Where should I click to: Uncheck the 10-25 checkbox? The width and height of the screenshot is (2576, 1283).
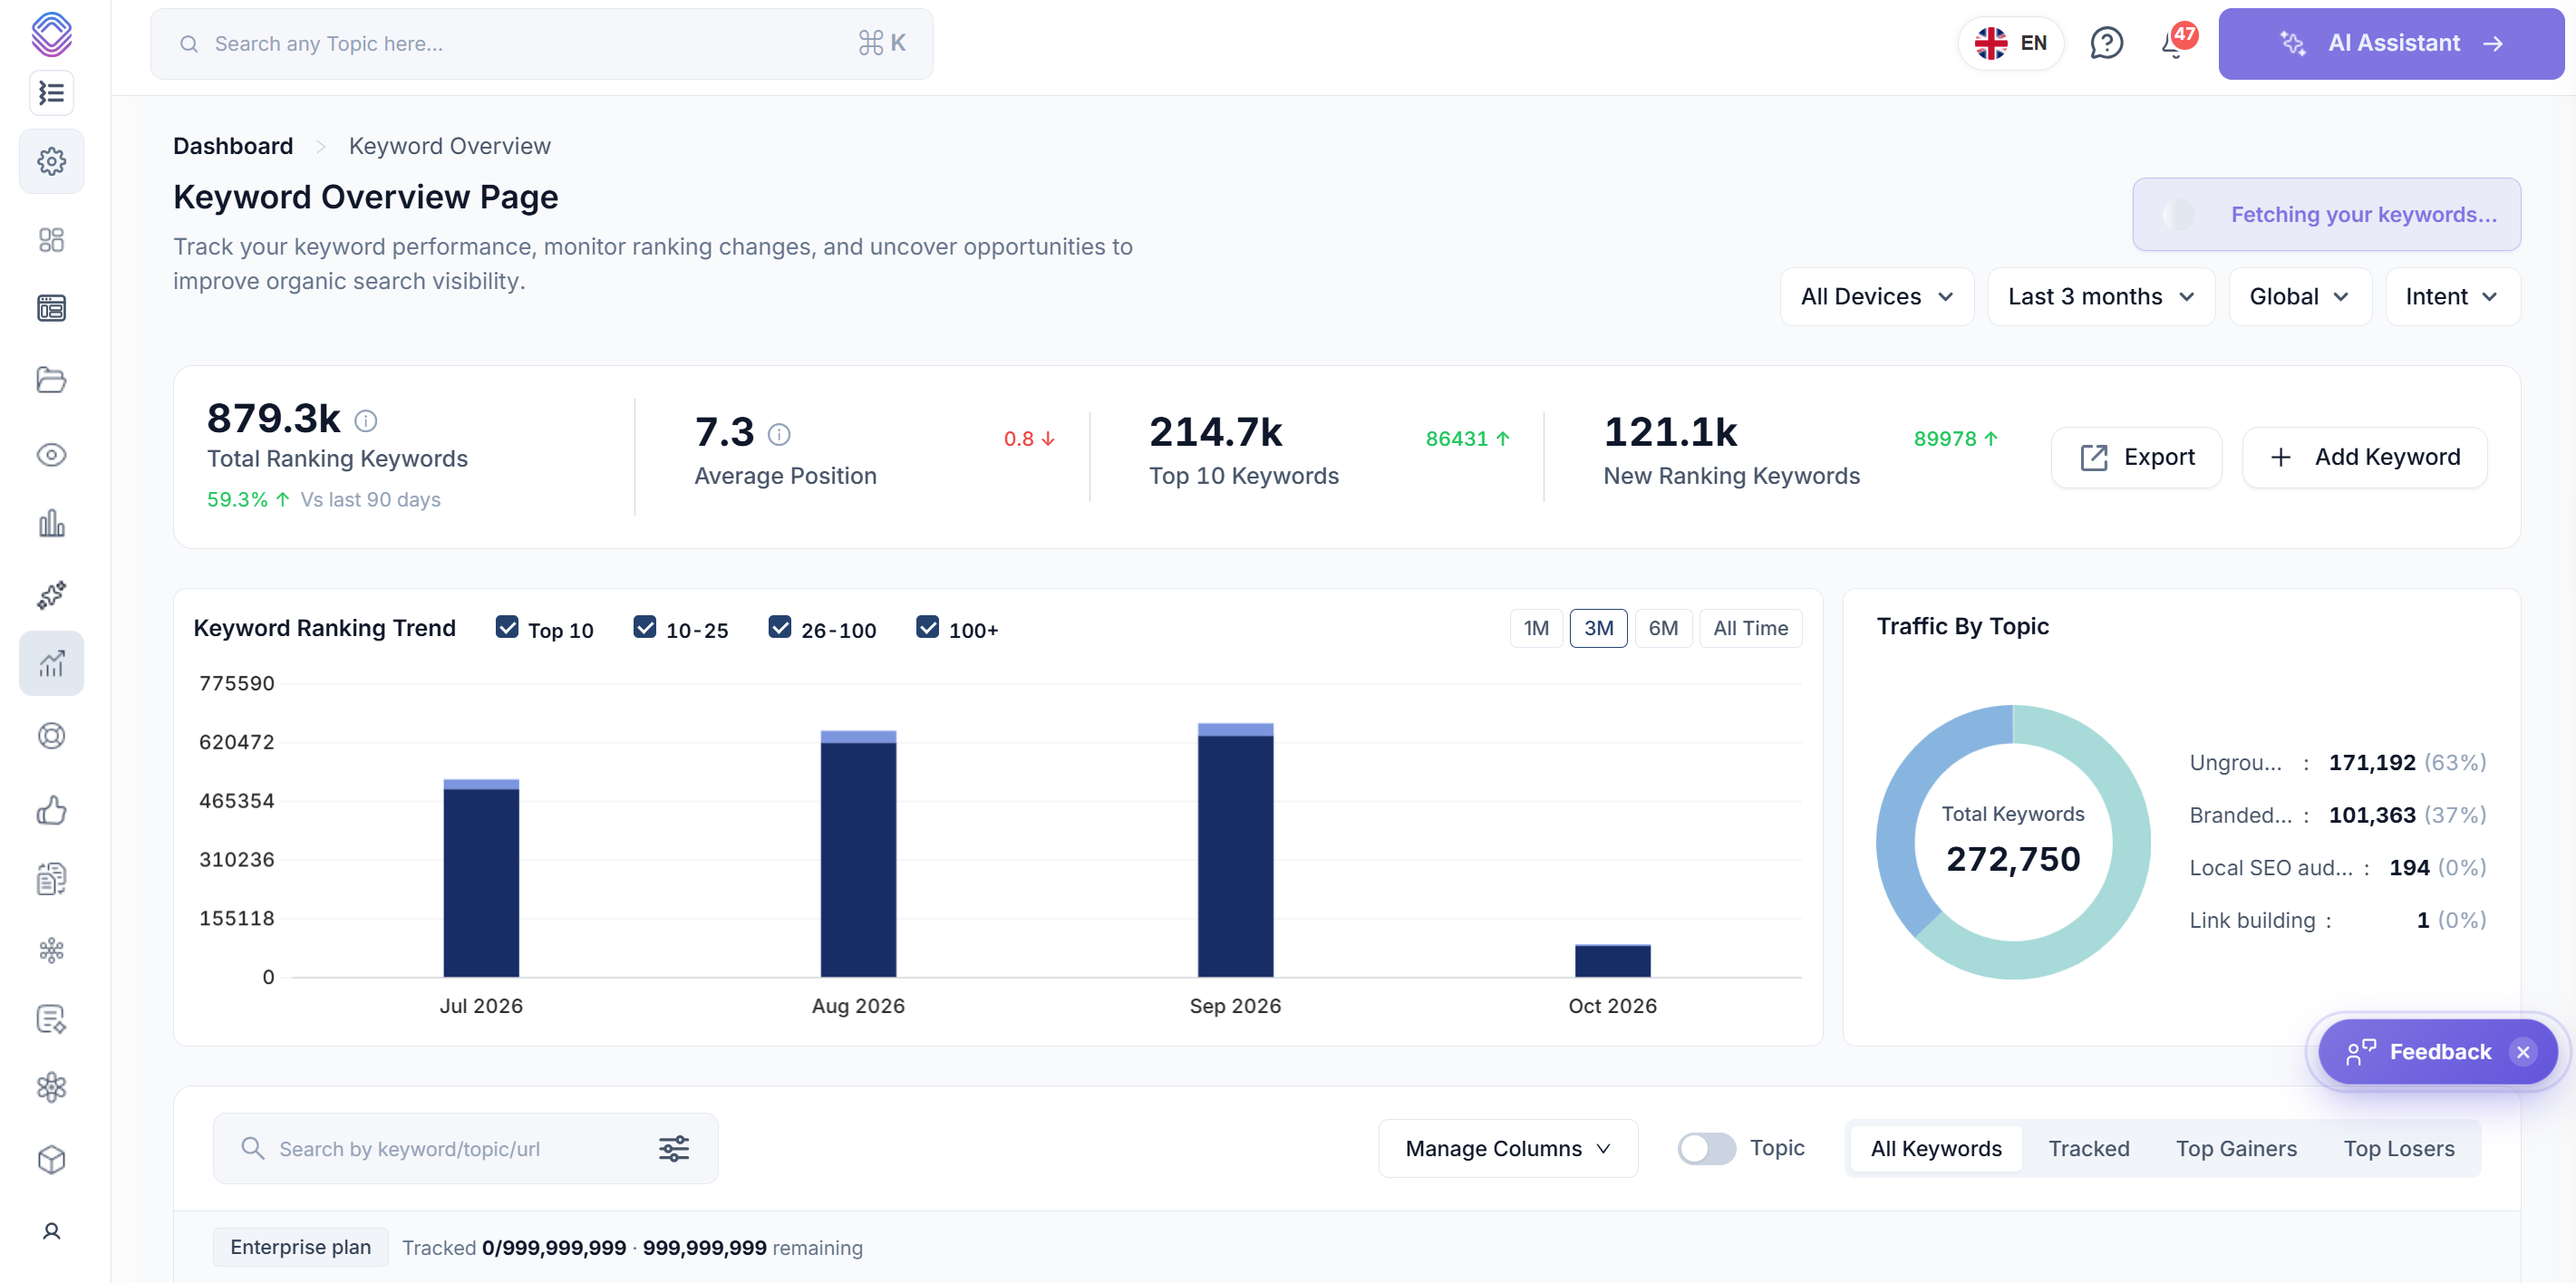pyautogui.click(x=645, y=627)
